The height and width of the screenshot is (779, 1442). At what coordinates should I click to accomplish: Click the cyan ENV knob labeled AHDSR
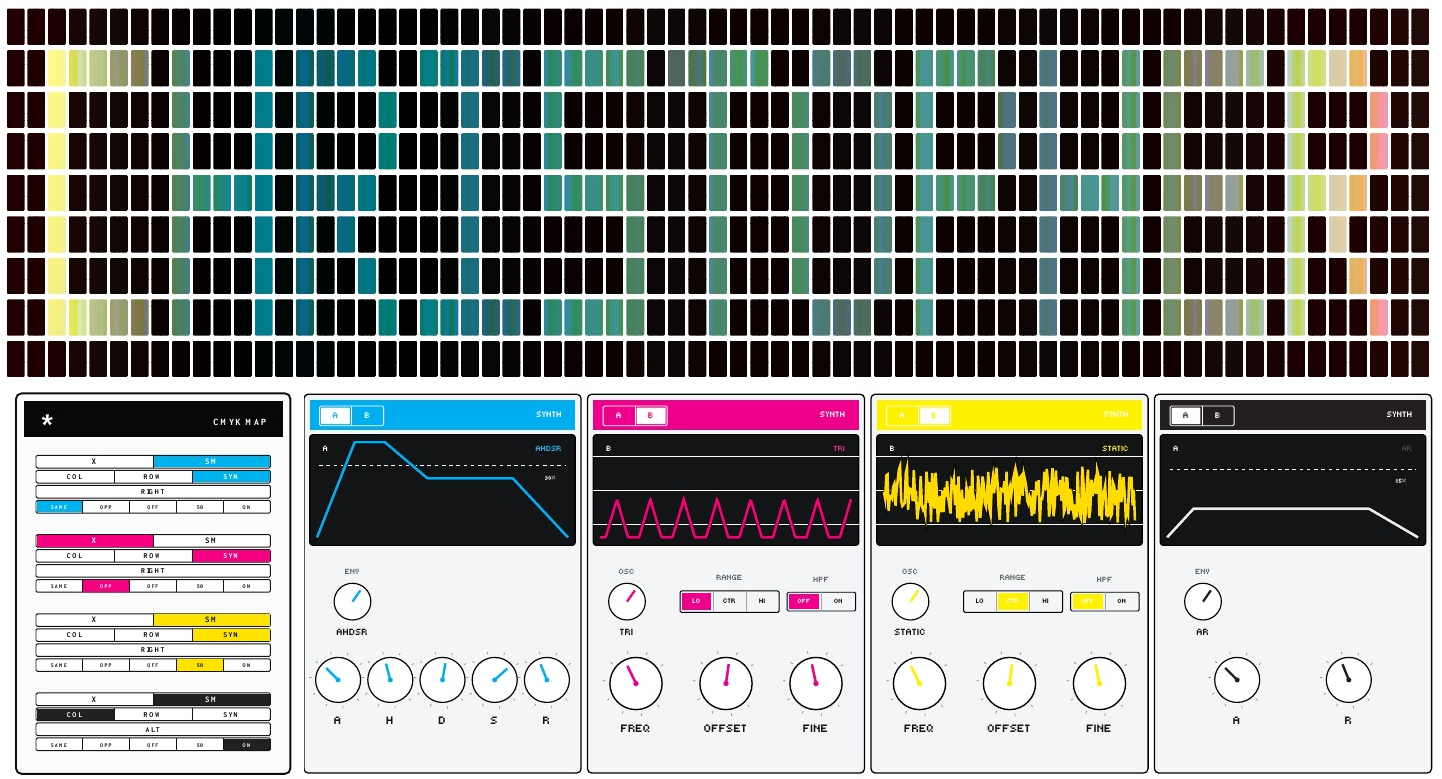click(x=352, y=602)
